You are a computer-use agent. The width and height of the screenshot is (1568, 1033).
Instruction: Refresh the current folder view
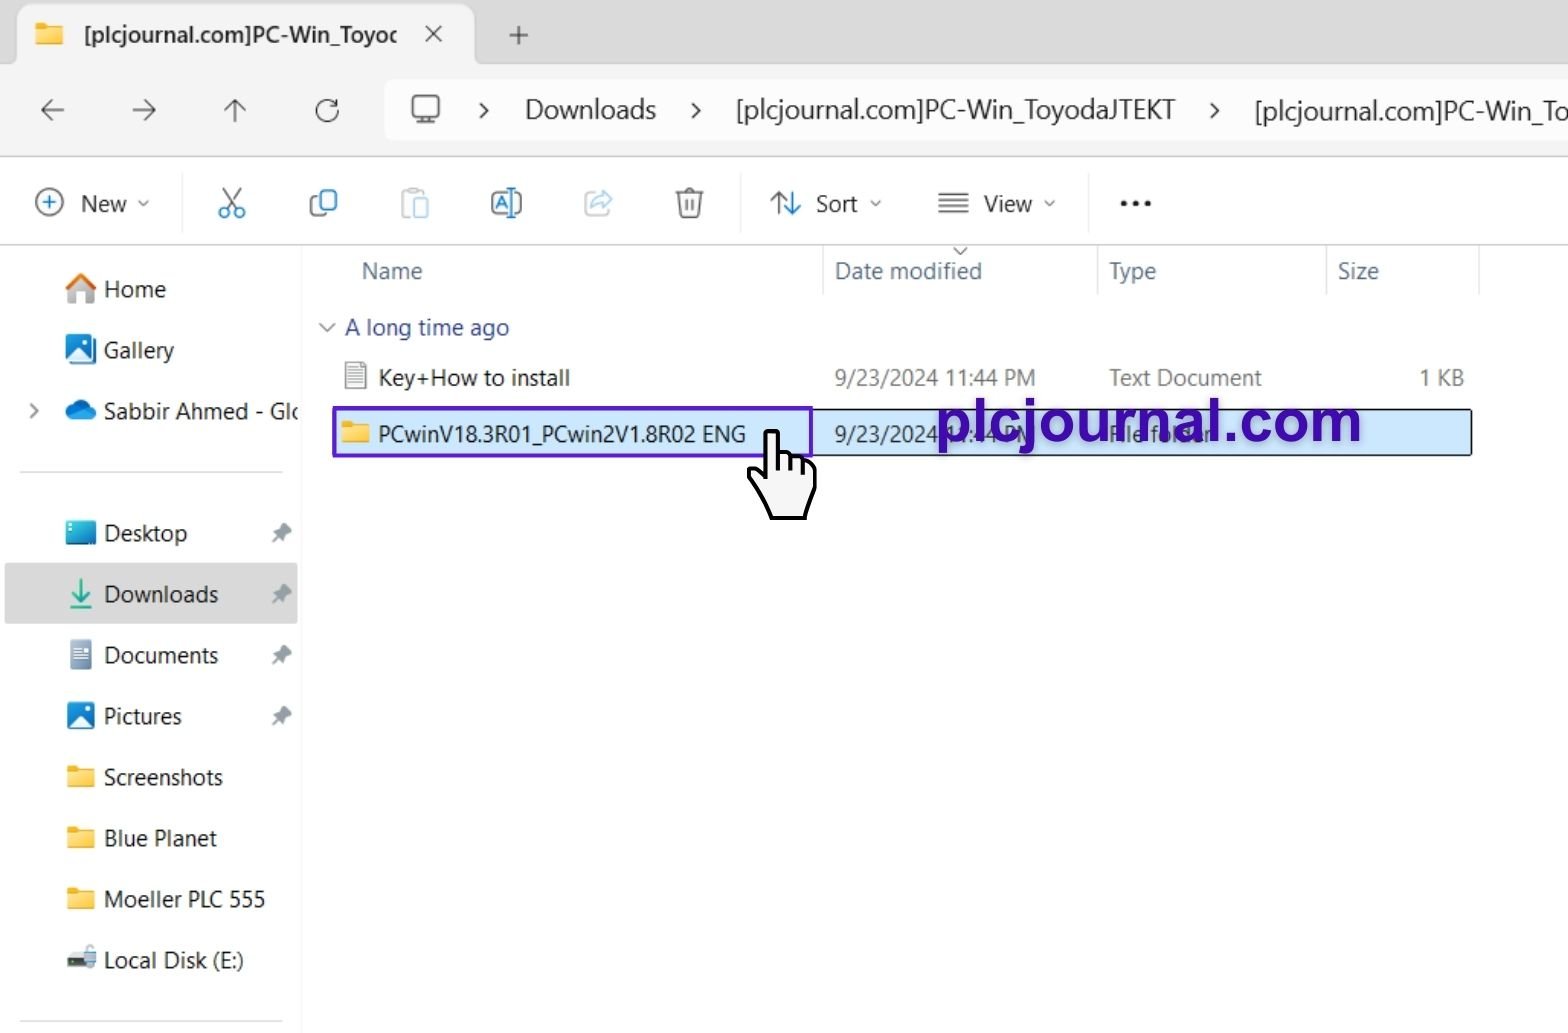tap(327, 110)
